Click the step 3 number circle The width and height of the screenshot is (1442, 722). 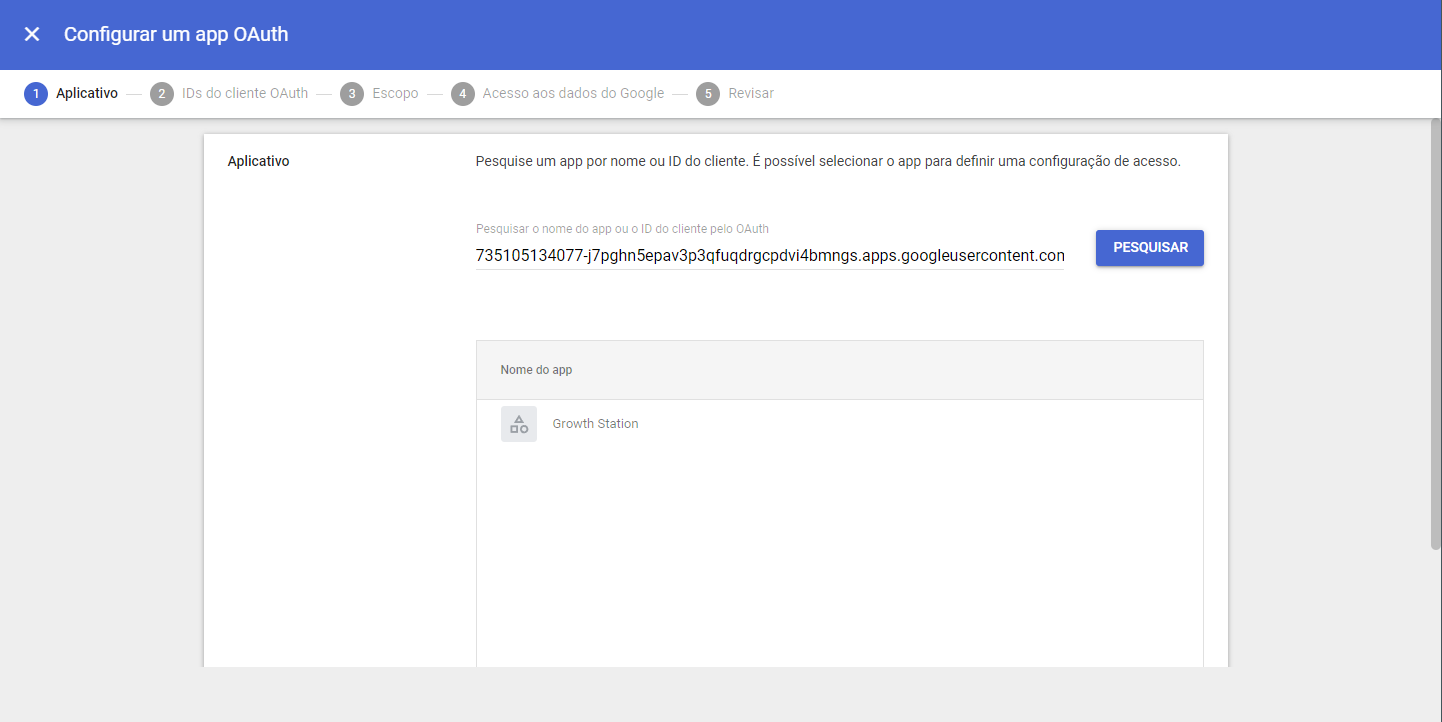click(351, 94)
